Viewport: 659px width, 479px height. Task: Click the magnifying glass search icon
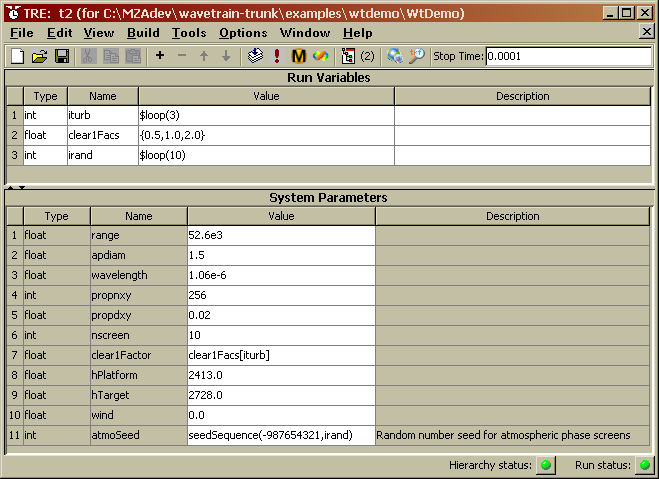click(417, 55)
